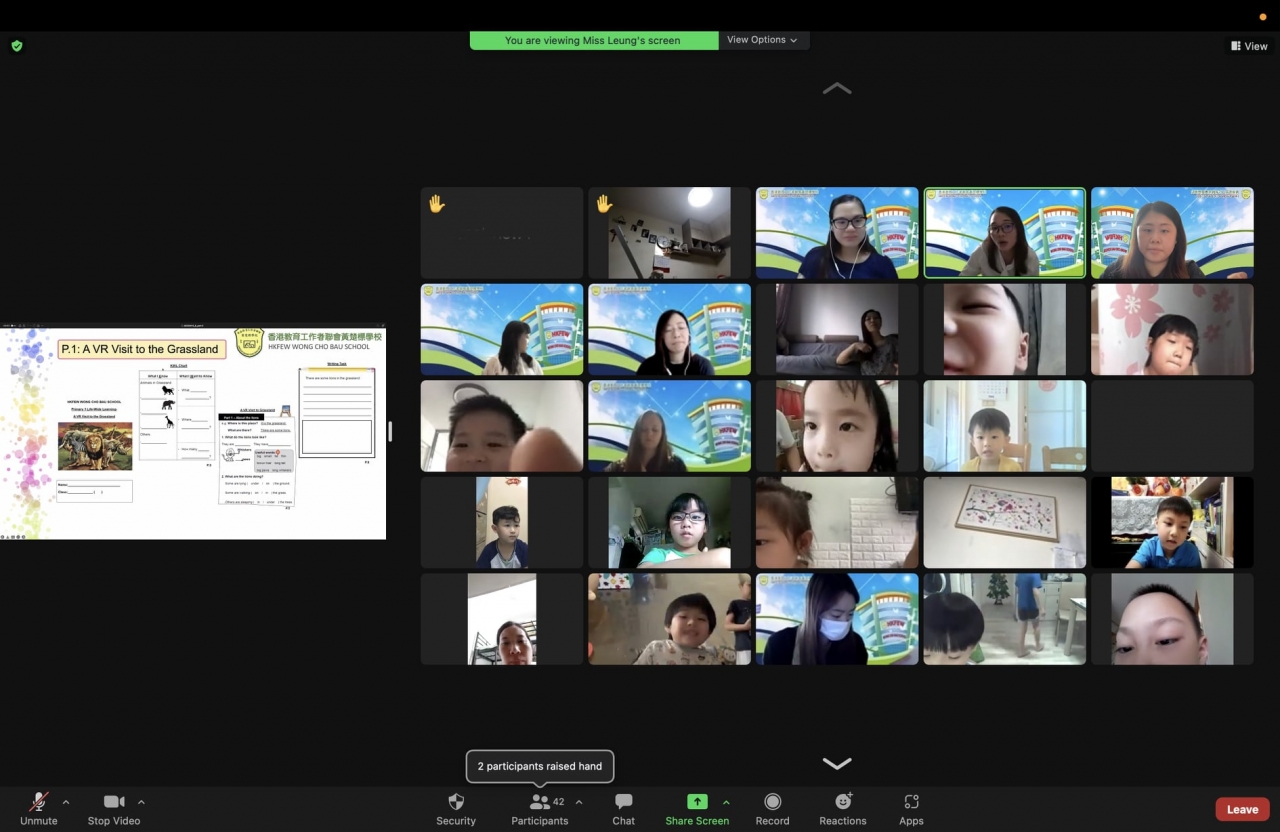Image resolution: width=1280 pixels, height=832 pixels.
Task: Open the Apps panel
Action: click(x=911, y=802)
